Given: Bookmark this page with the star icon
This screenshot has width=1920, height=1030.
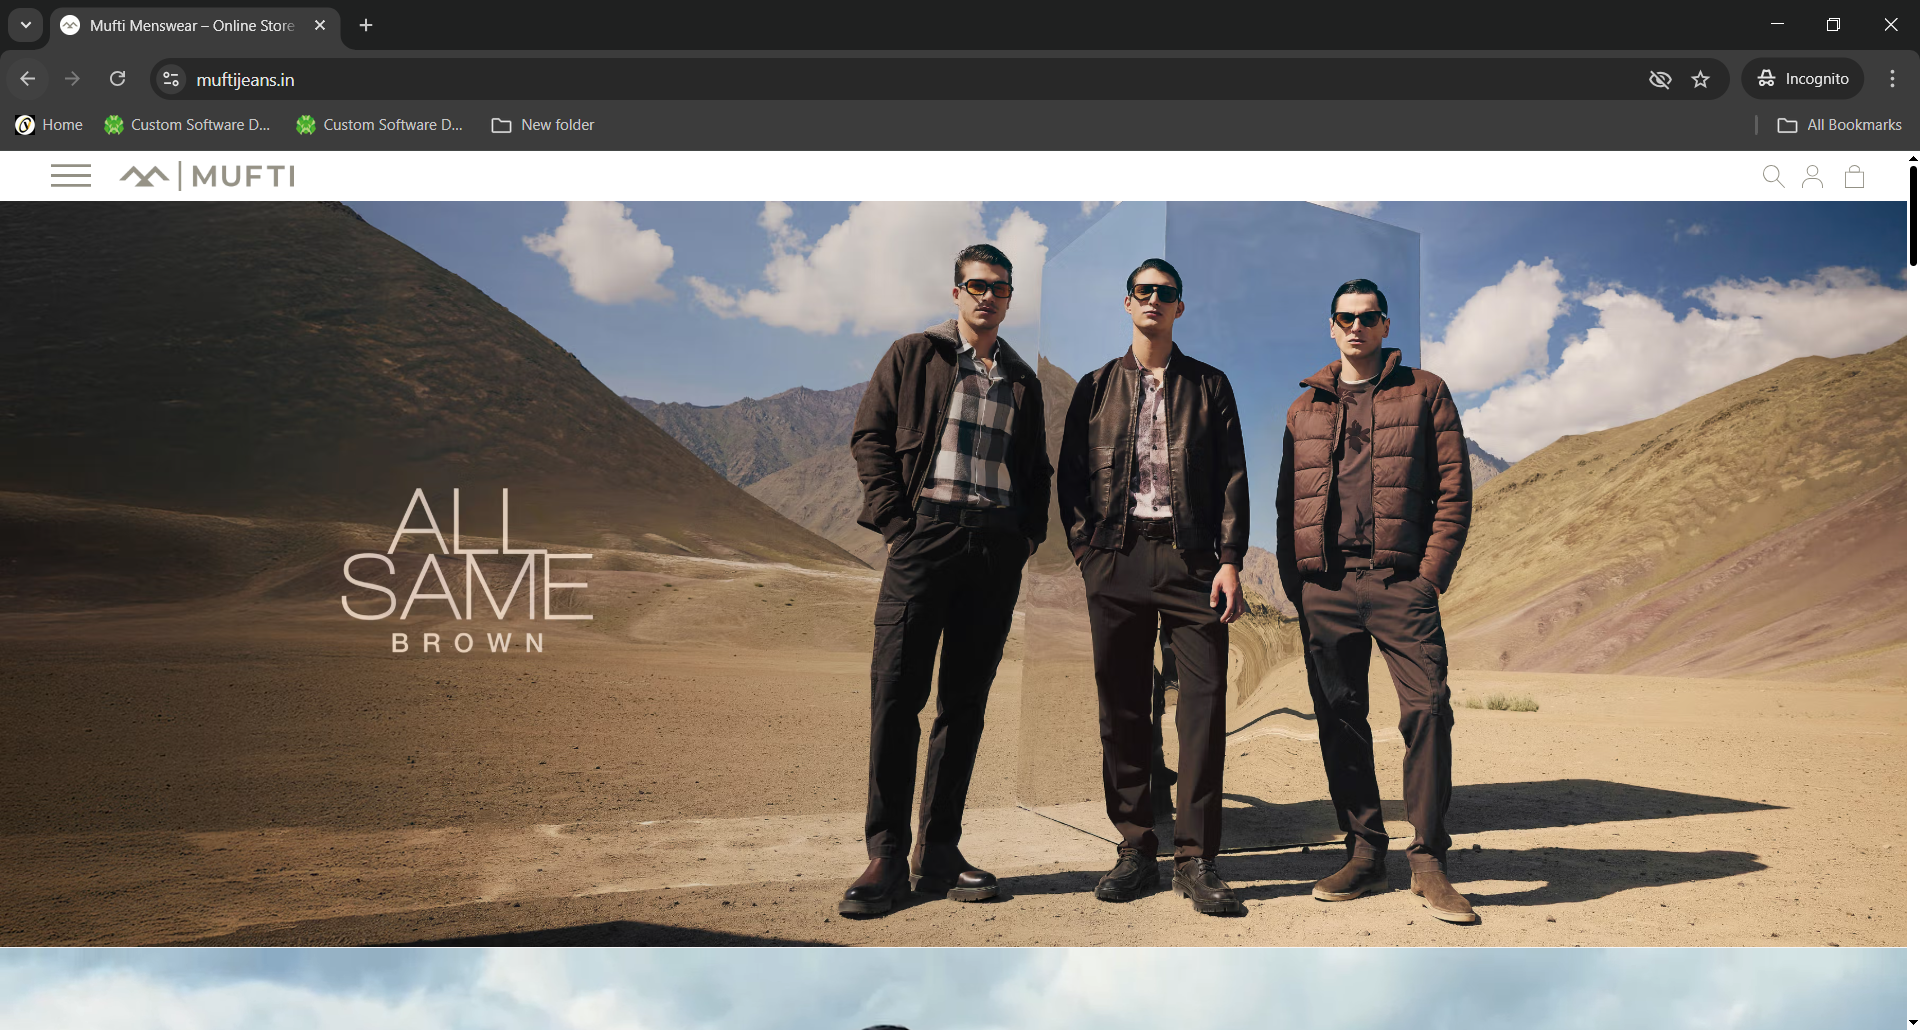Looking at the screenshot, I should point(1700,79).
